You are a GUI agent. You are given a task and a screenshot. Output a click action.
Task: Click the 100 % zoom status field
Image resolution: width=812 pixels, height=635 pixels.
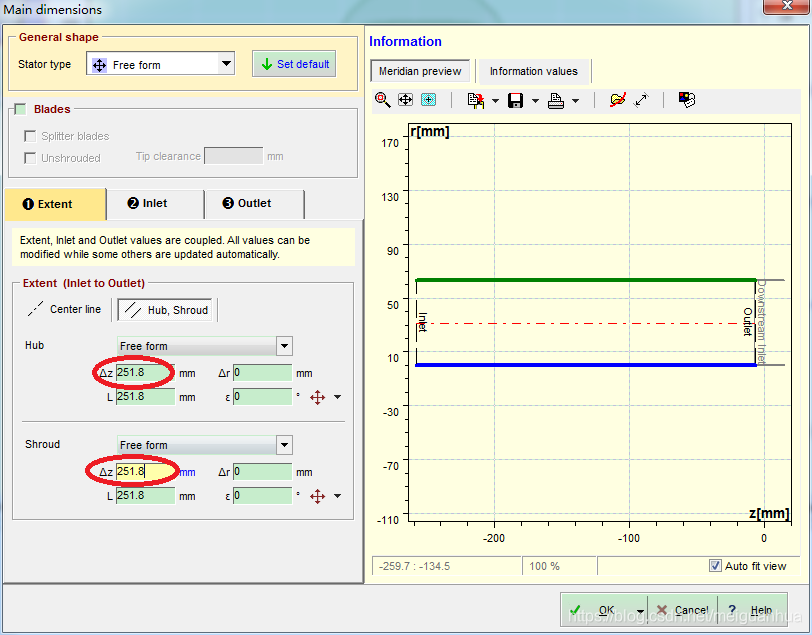pos(559,566)
